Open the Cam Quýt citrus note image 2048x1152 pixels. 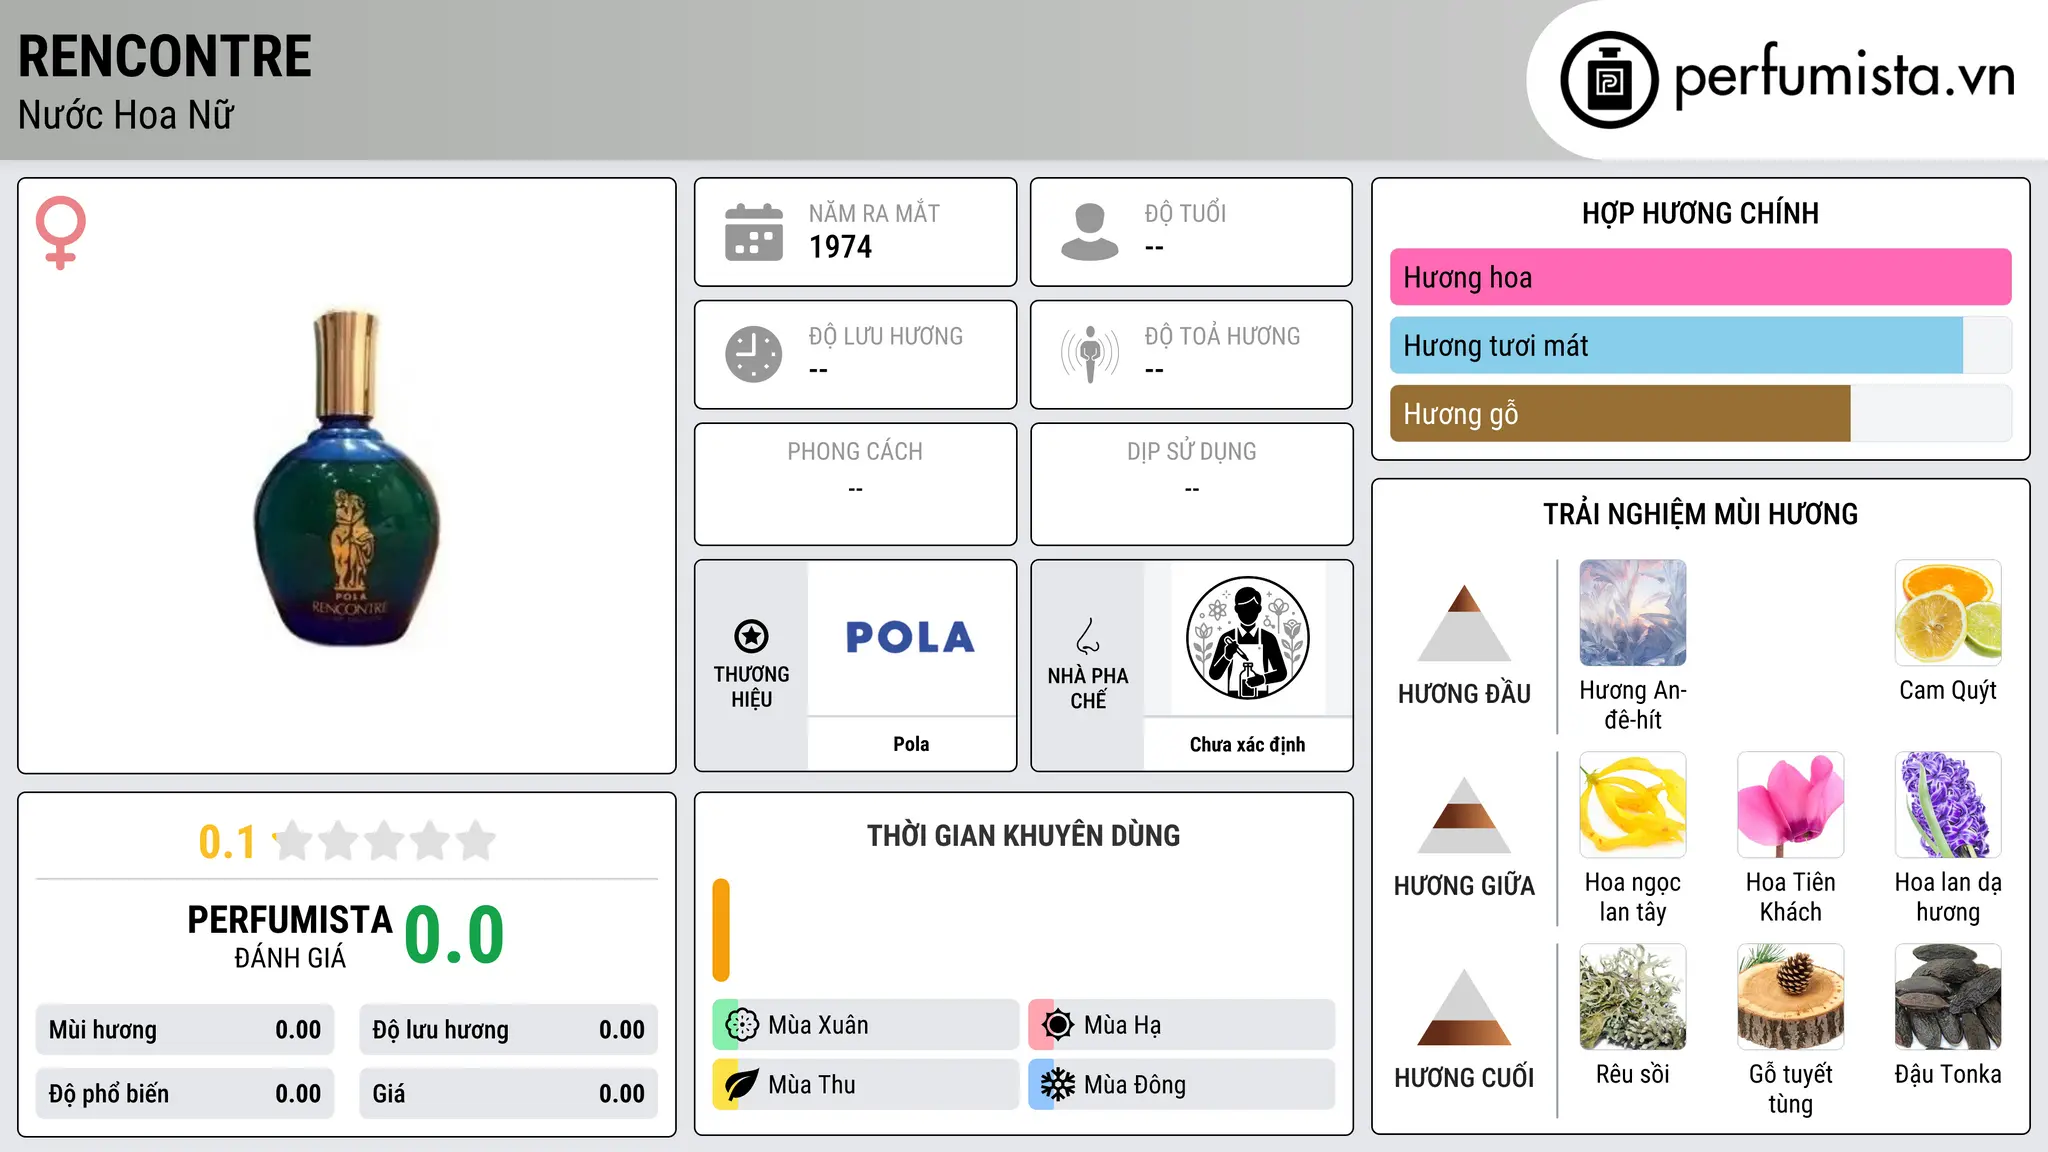(x=1948, y=613)
